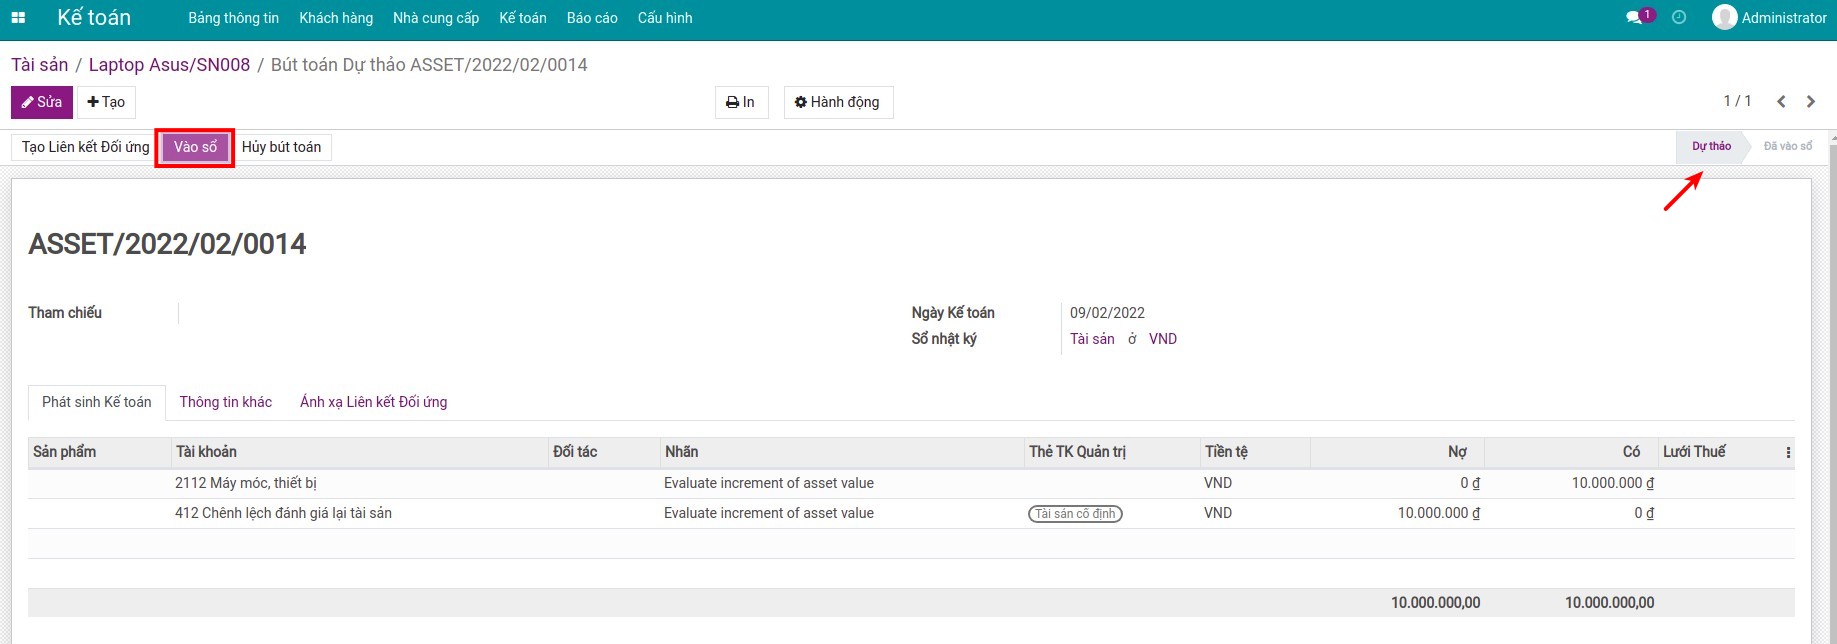Open the Ánh xạ Liên kết Đối ứng tab
Viewport: 1837px width, 644px height.
(x=373, y=402)
